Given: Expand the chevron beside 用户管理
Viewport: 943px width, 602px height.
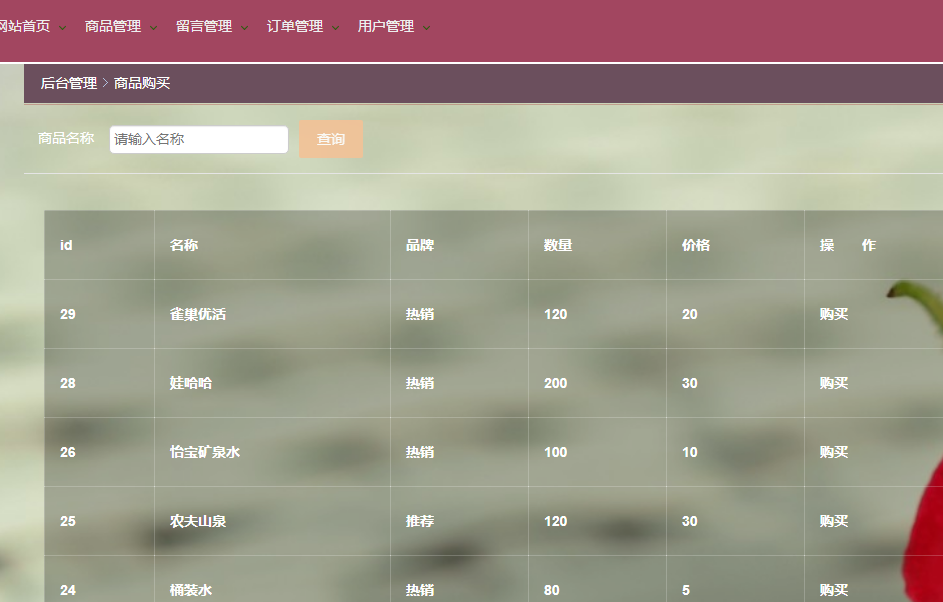Looking at the screenshot, I should [x=426, y=28].
